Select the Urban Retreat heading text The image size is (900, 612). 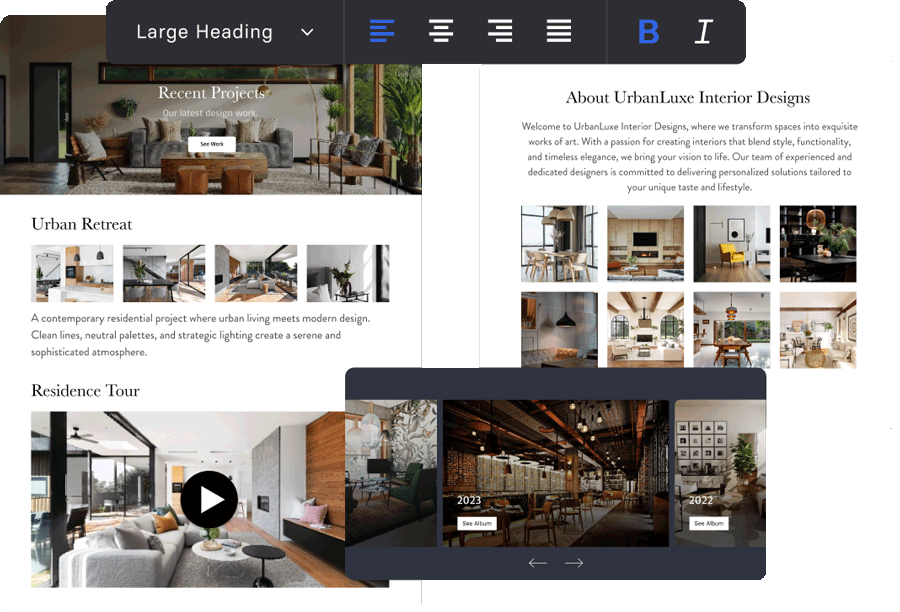(82, 224)
